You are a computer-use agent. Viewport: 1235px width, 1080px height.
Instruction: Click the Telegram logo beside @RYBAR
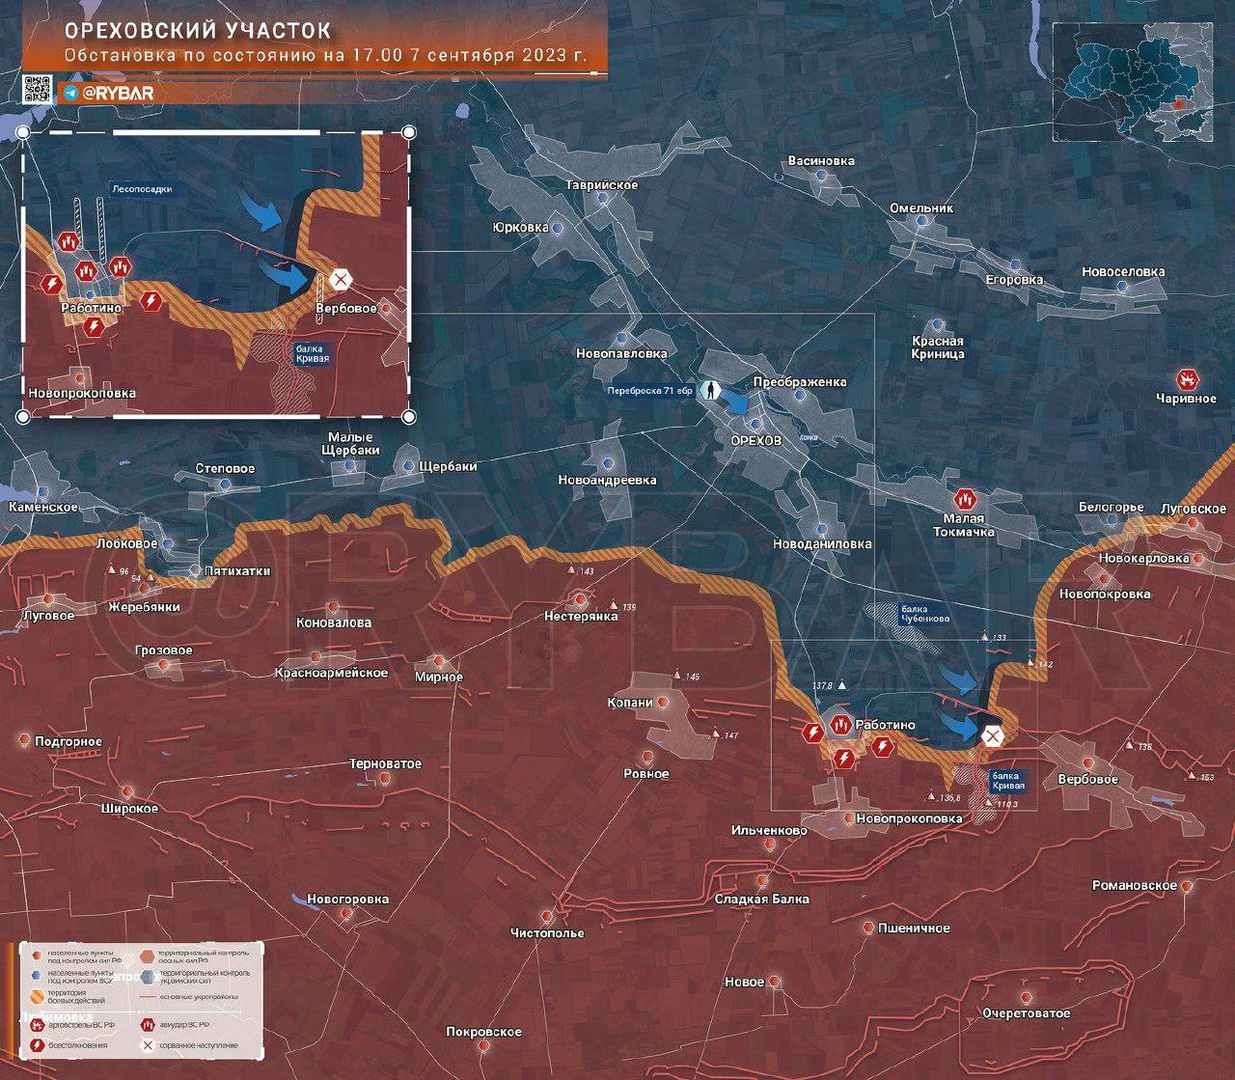71,93
